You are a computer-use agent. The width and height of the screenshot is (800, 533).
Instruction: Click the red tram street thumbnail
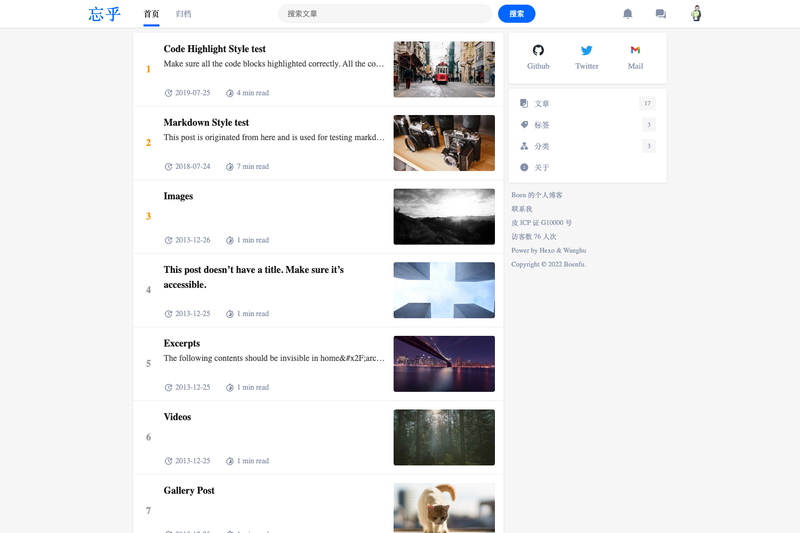(x=444, y=69)
